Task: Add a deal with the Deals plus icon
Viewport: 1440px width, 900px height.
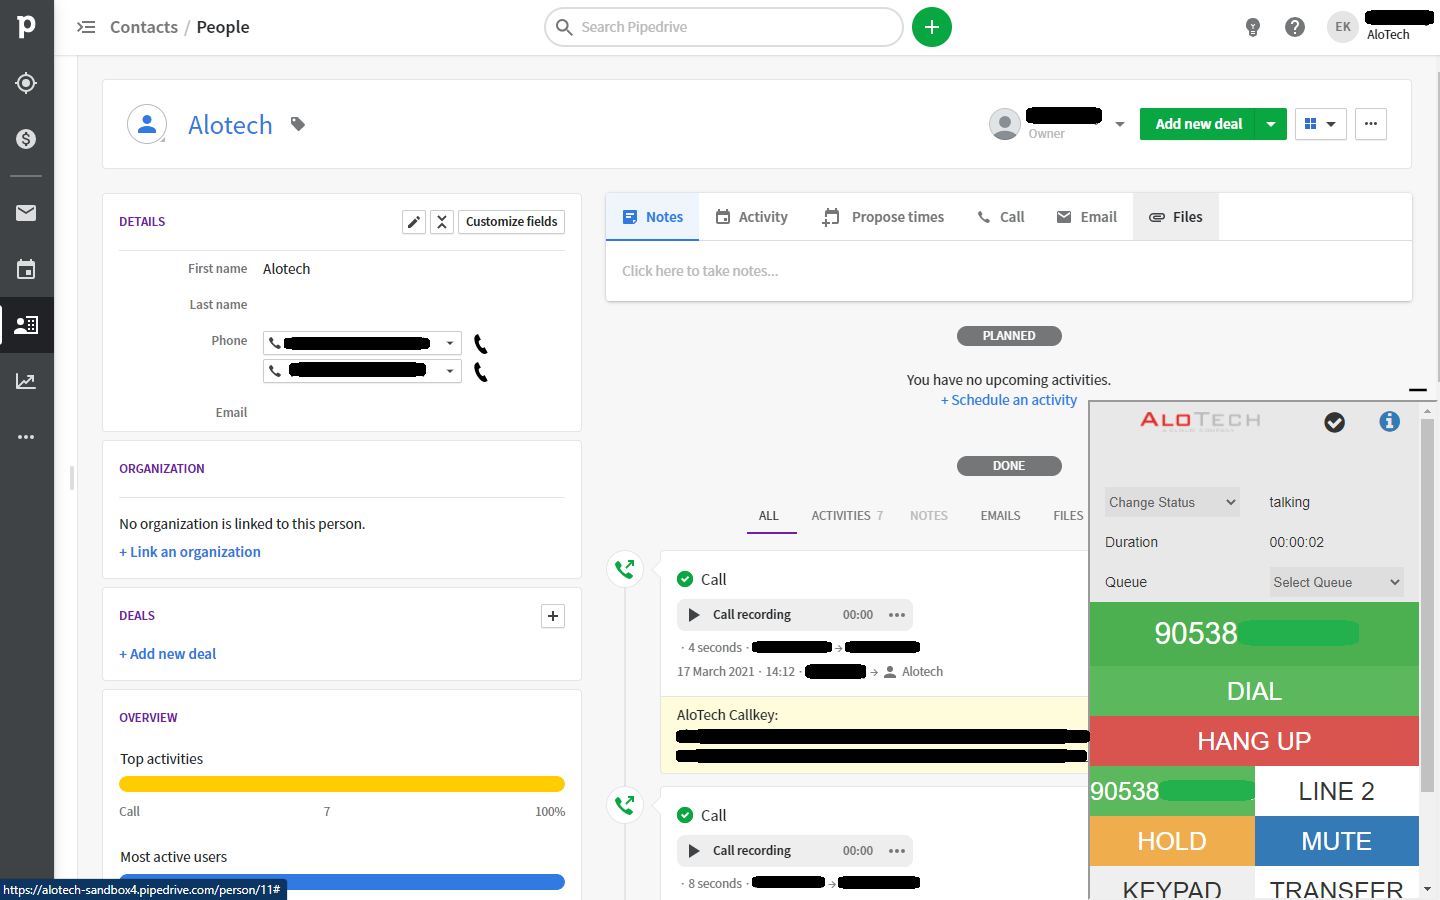Action: pos(553,616)
